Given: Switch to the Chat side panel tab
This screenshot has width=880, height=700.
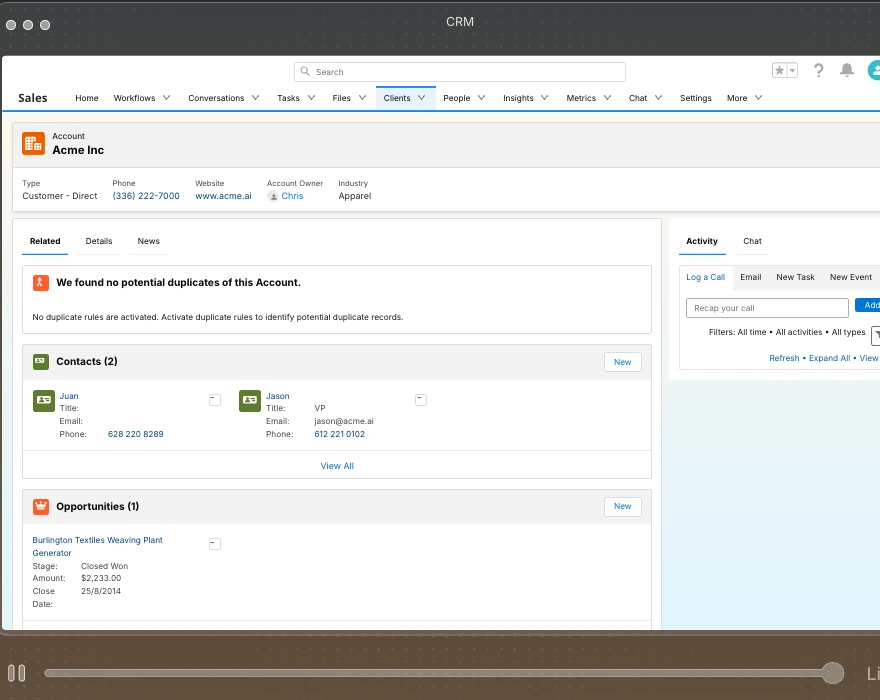Looking at the screenshot, I should coord(752,241).
